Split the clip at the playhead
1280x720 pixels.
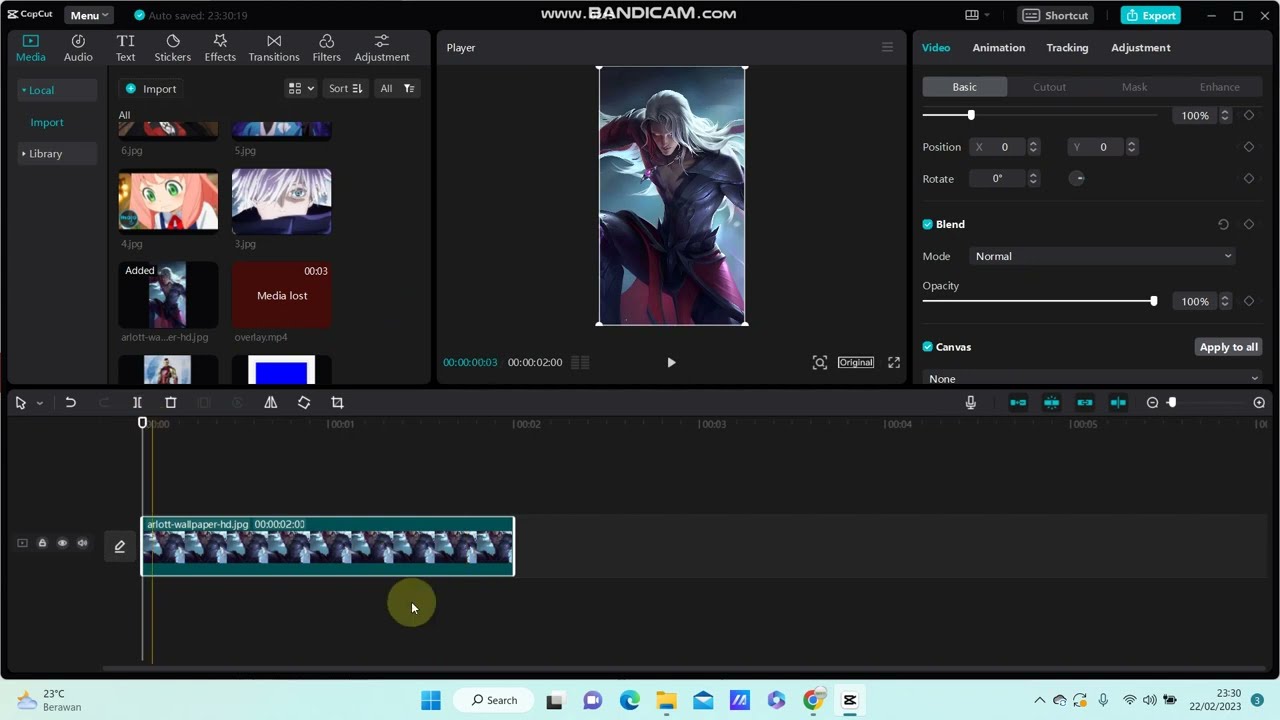[x=137, y=402]
